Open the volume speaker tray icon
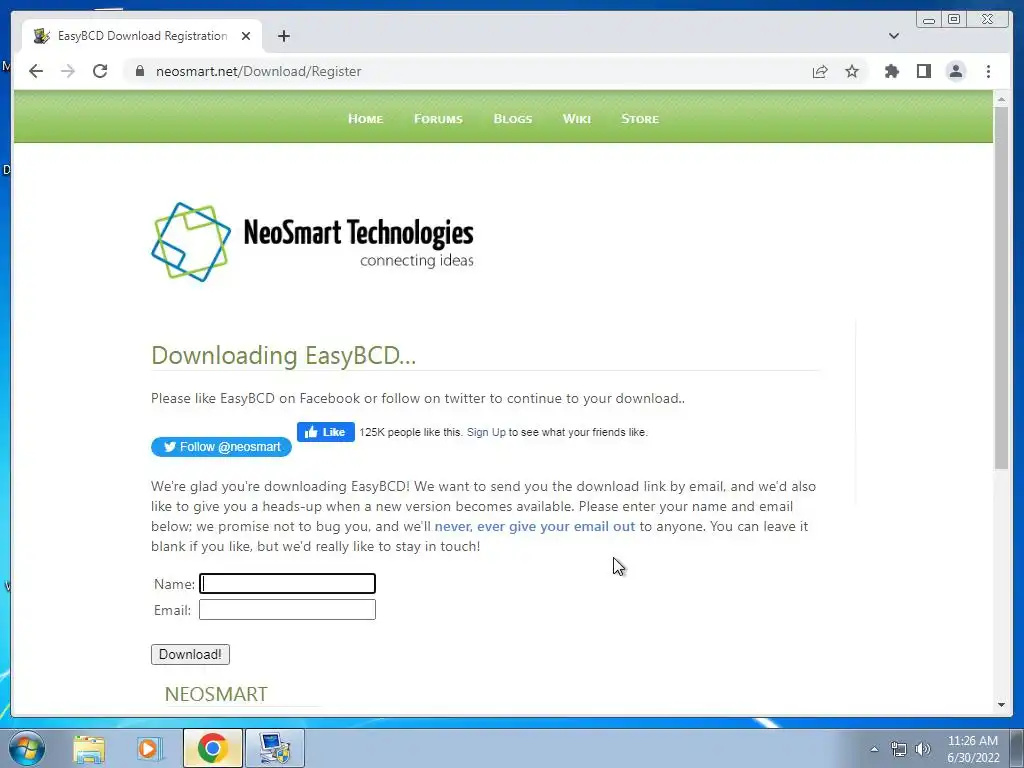 click(922, 749)
